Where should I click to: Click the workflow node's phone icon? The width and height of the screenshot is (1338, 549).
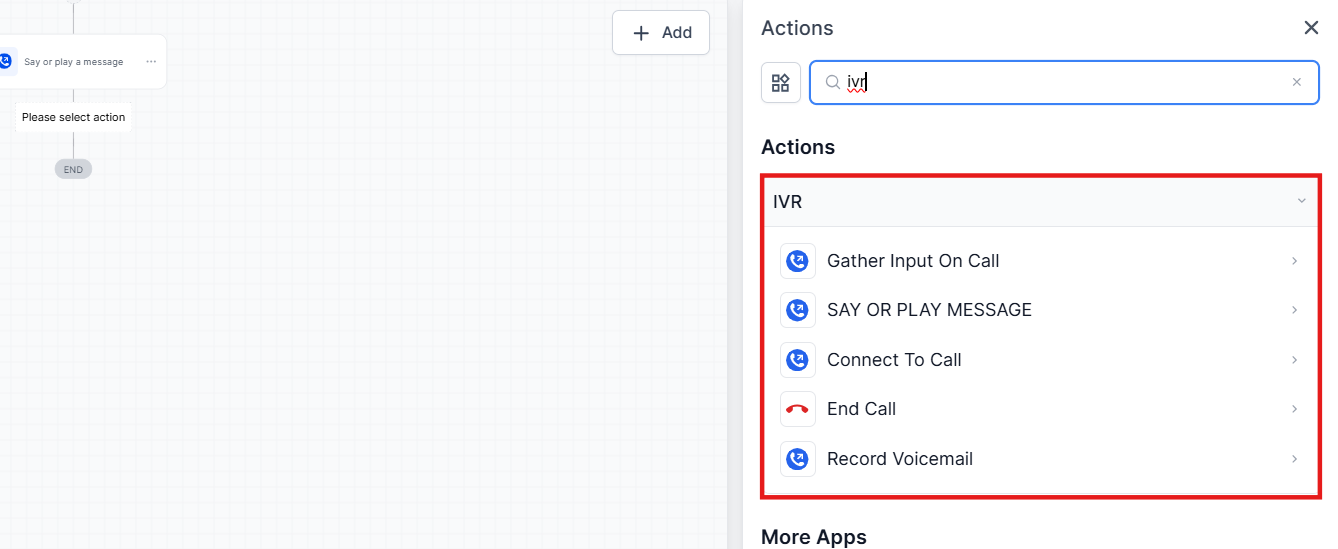6,62
